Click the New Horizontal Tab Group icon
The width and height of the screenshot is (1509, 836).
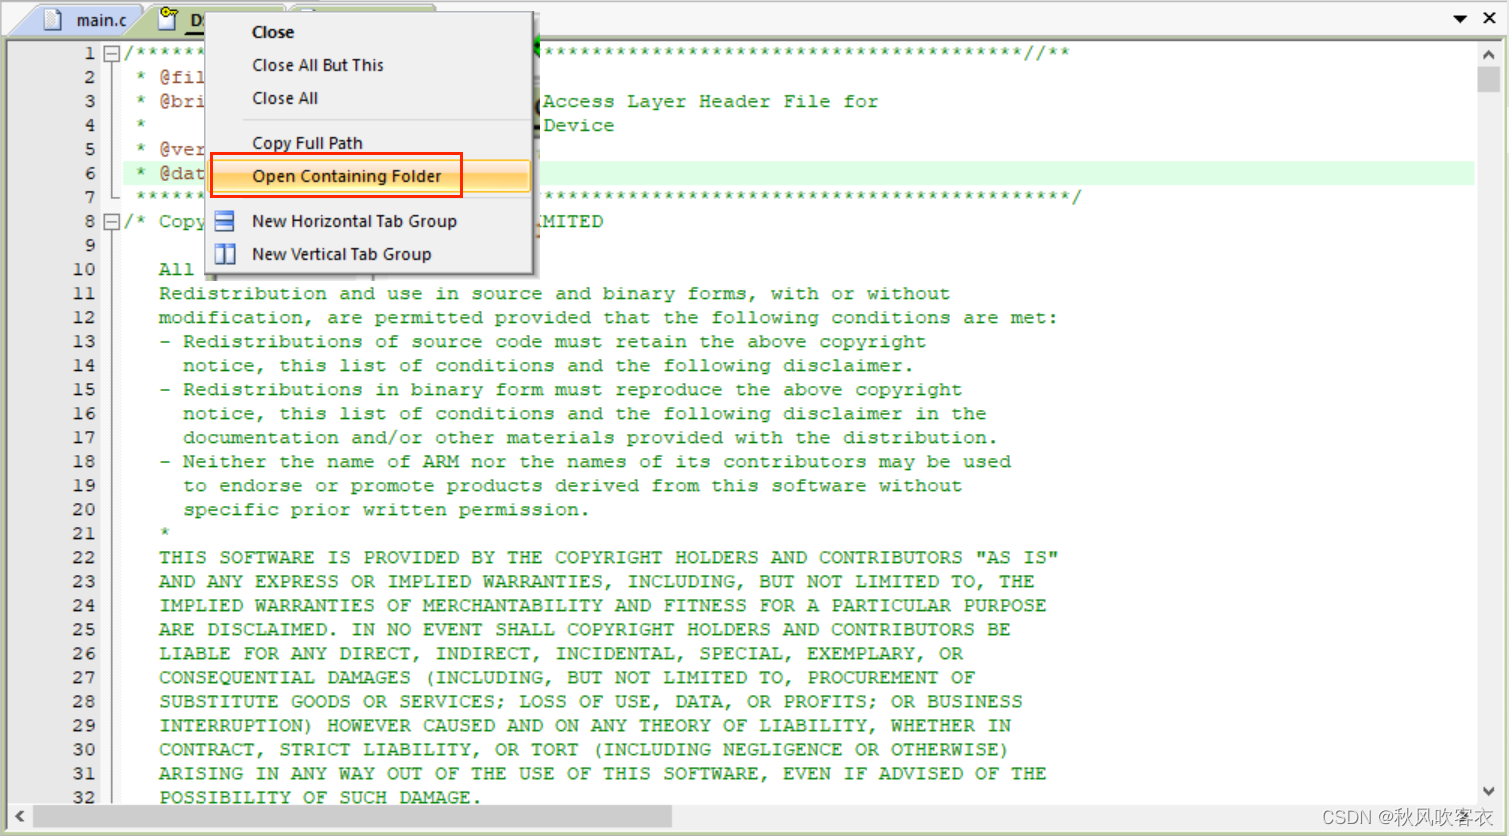pyautogui.click(x=225, y=221)
